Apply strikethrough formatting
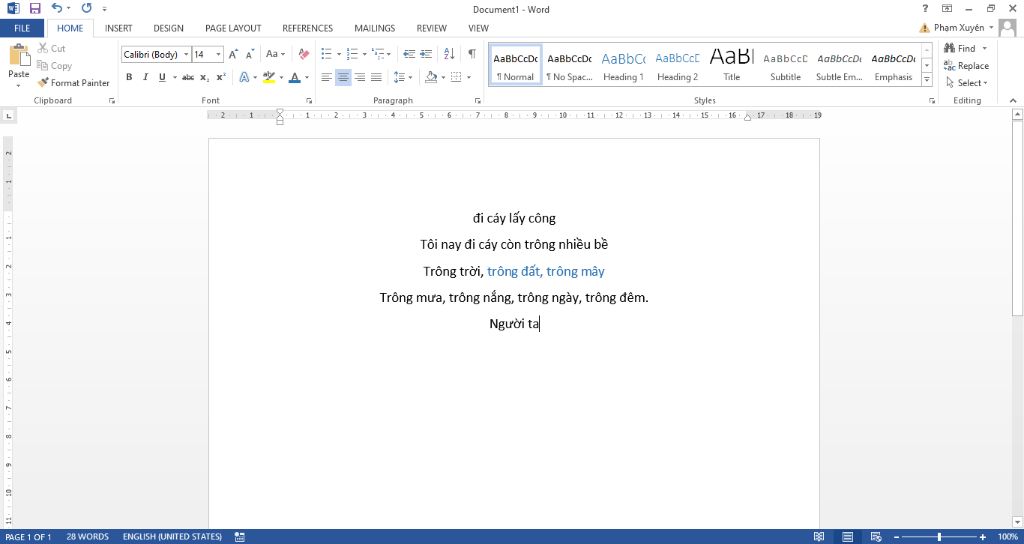 pos(188,77)
